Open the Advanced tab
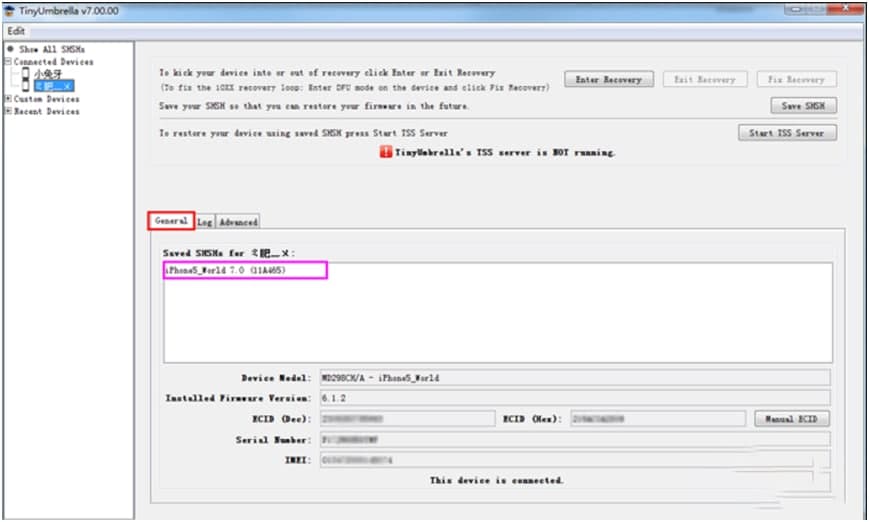The width and height of the screenshot is (869, 522). point(238,222)
